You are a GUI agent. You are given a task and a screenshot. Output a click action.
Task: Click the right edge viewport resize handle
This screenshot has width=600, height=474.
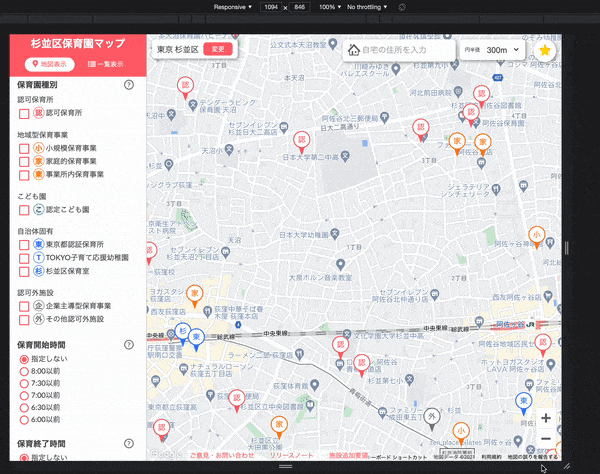(x=567, y=248)
